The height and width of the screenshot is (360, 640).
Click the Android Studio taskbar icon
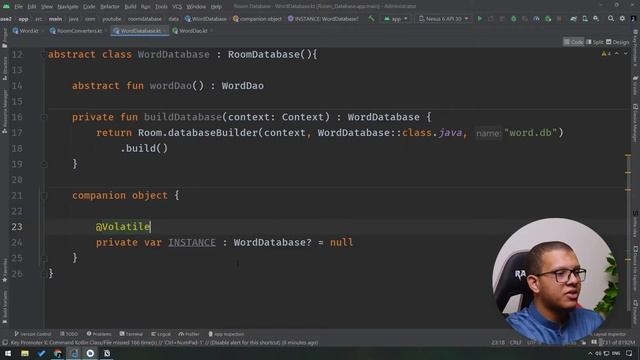pos(74,353)
